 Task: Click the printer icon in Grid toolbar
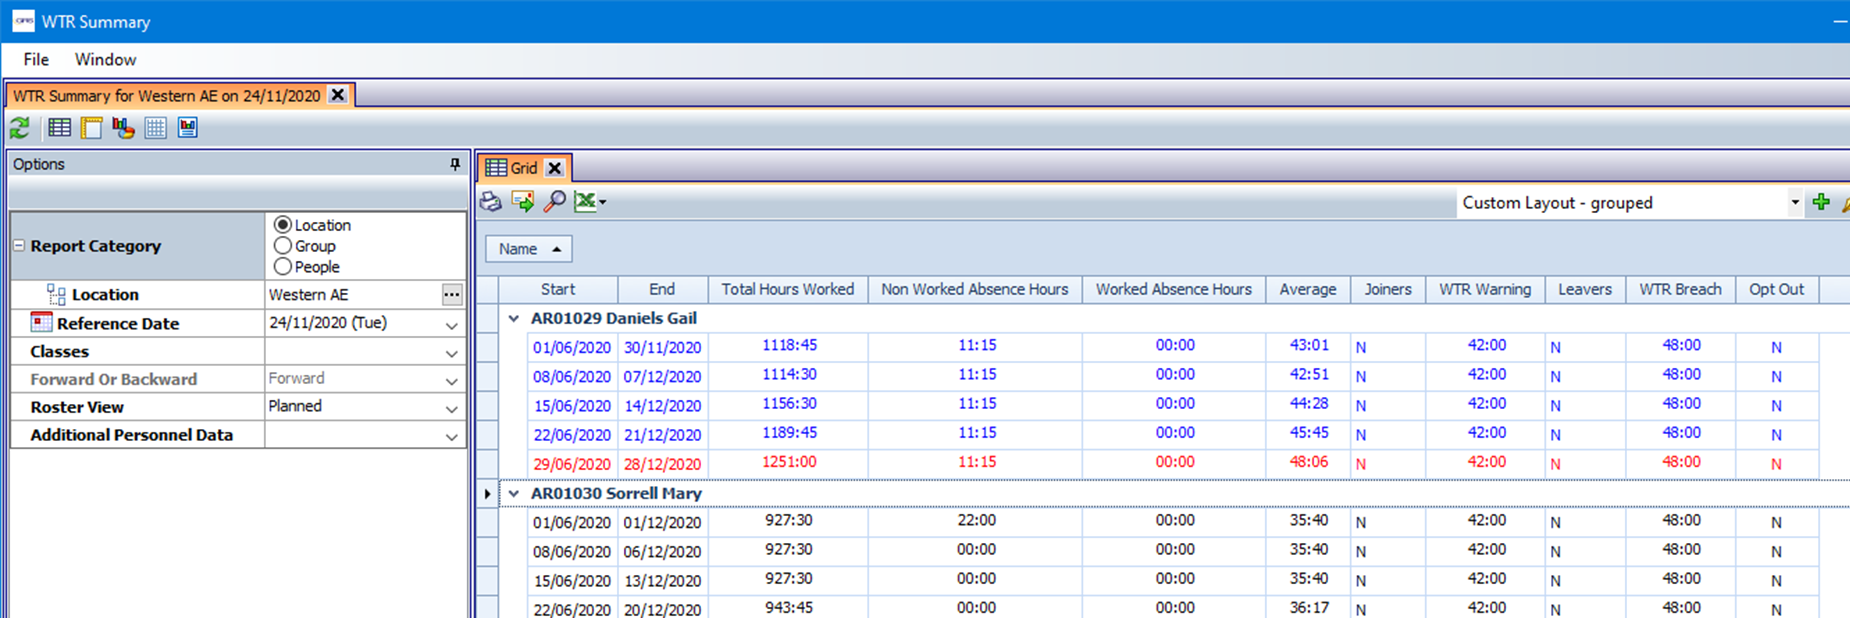click(x=491, y=202)
